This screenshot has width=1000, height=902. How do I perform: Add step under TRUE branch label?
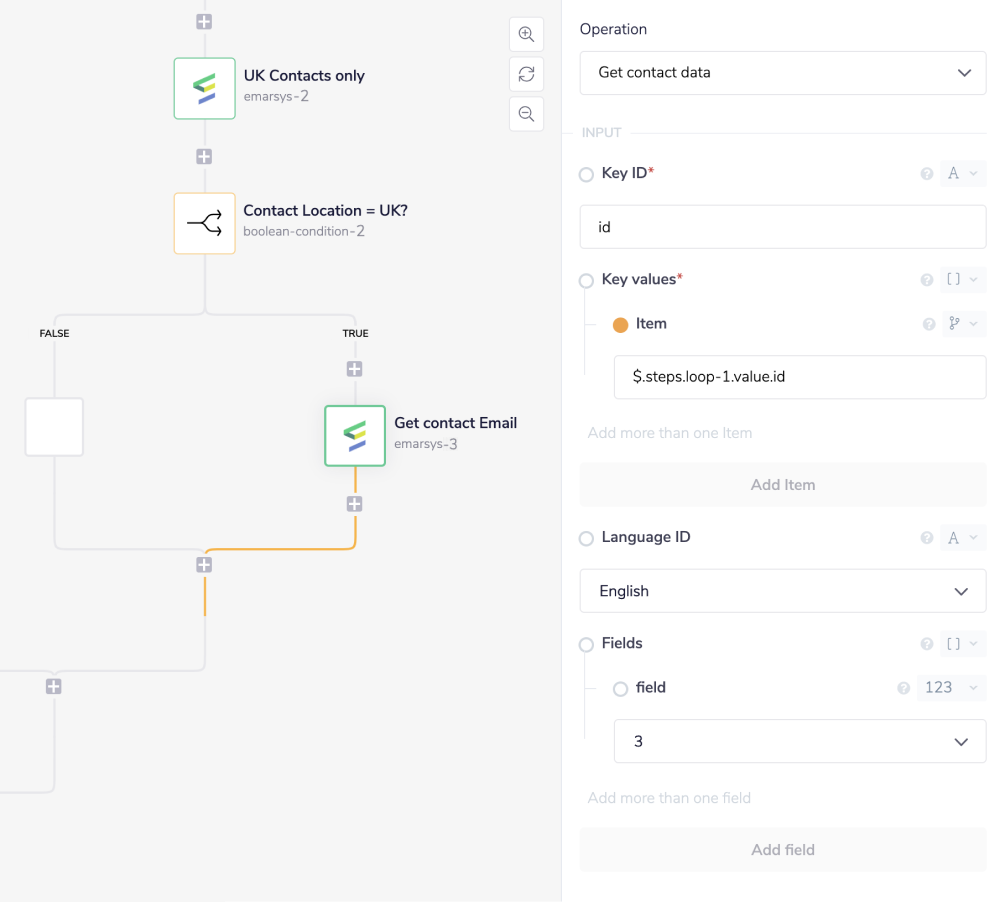point(354,369)
